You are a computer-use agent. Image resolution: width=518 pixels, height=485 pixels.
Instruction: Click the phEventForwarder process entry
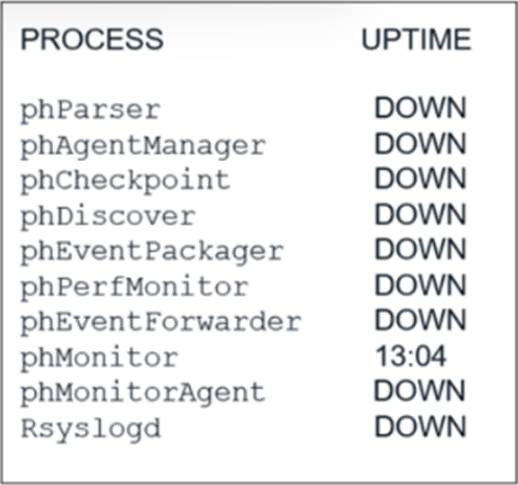(x=161, y=324)
